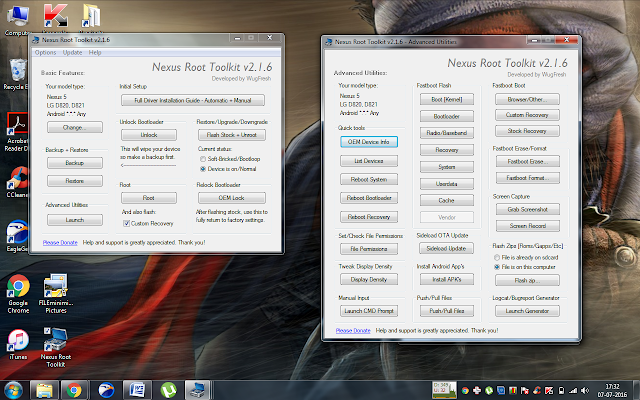Click the Backup button
Viewport: 640px width, 400px height.
(75, 162)
